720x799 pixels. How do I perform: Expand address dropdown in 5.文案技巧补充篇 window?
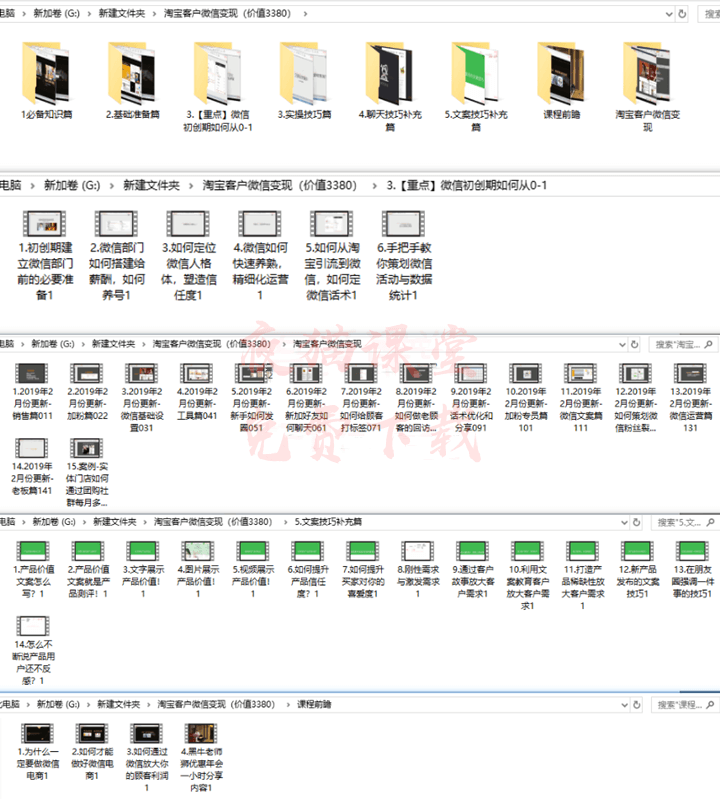[x=624, y=522]
